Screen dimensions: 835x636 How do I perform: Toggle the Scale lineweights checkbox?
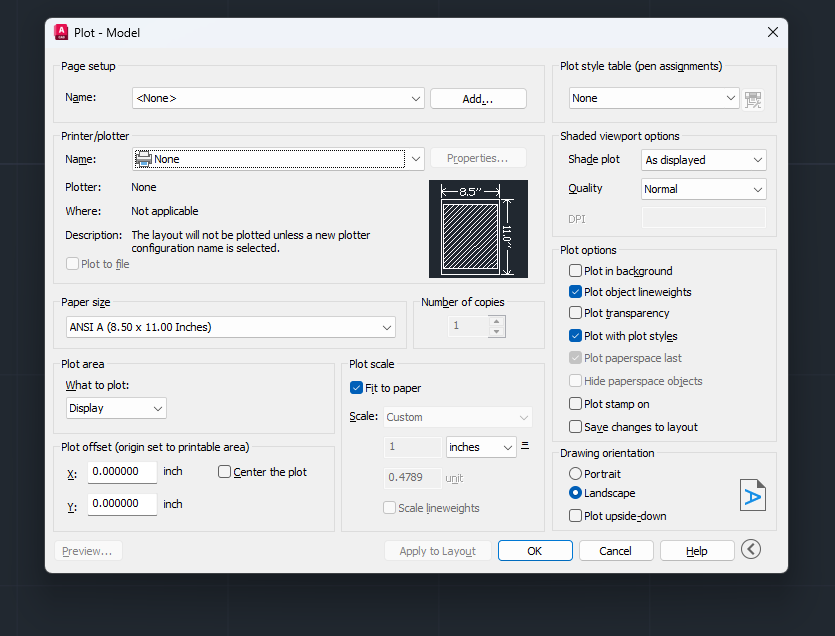click(389, 508)
